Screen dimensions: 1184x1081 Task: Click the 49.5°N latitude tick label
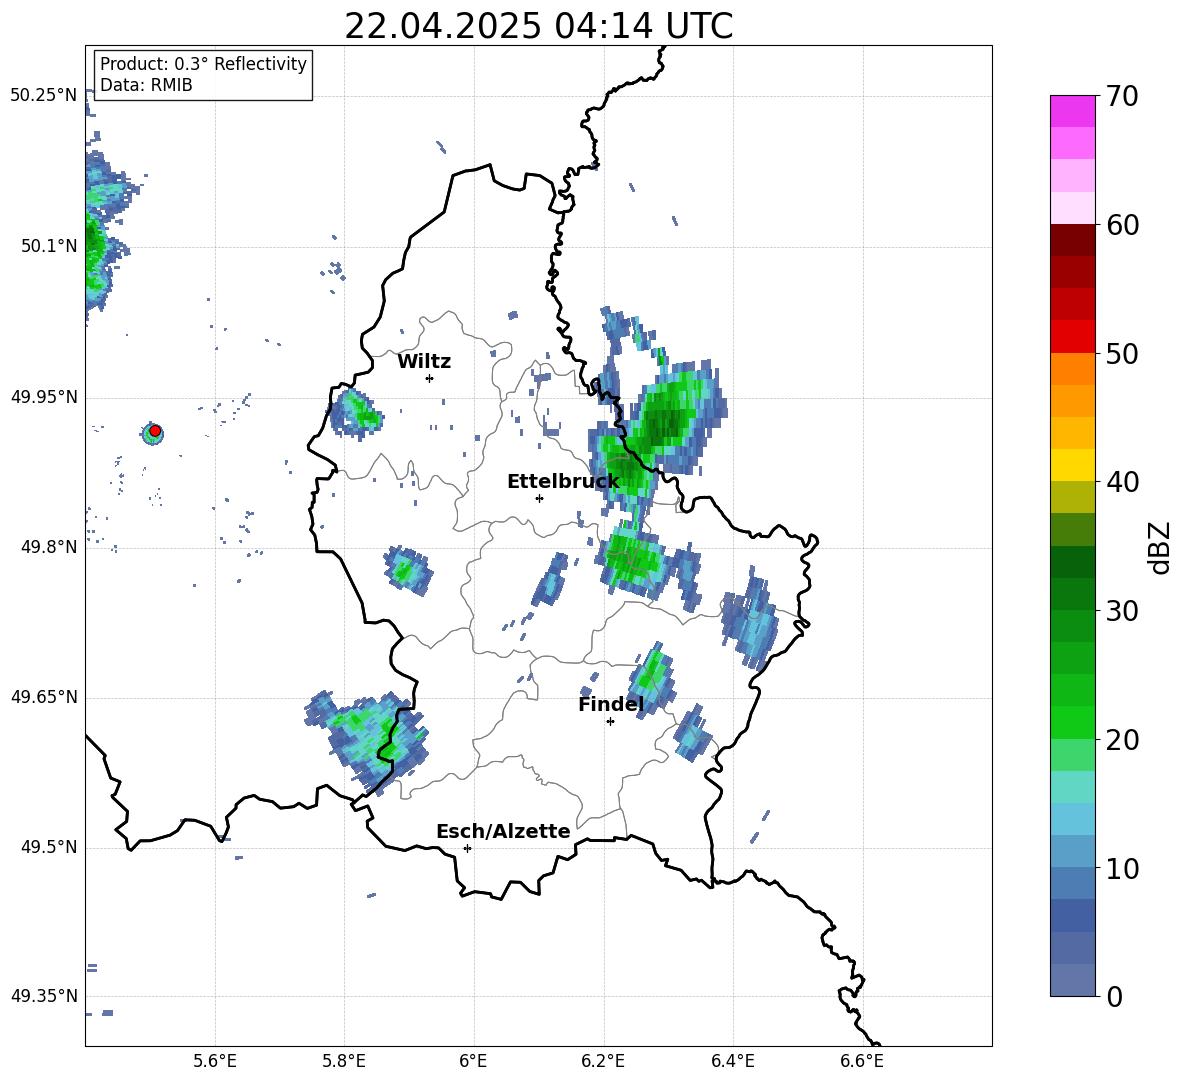point(49,846)
